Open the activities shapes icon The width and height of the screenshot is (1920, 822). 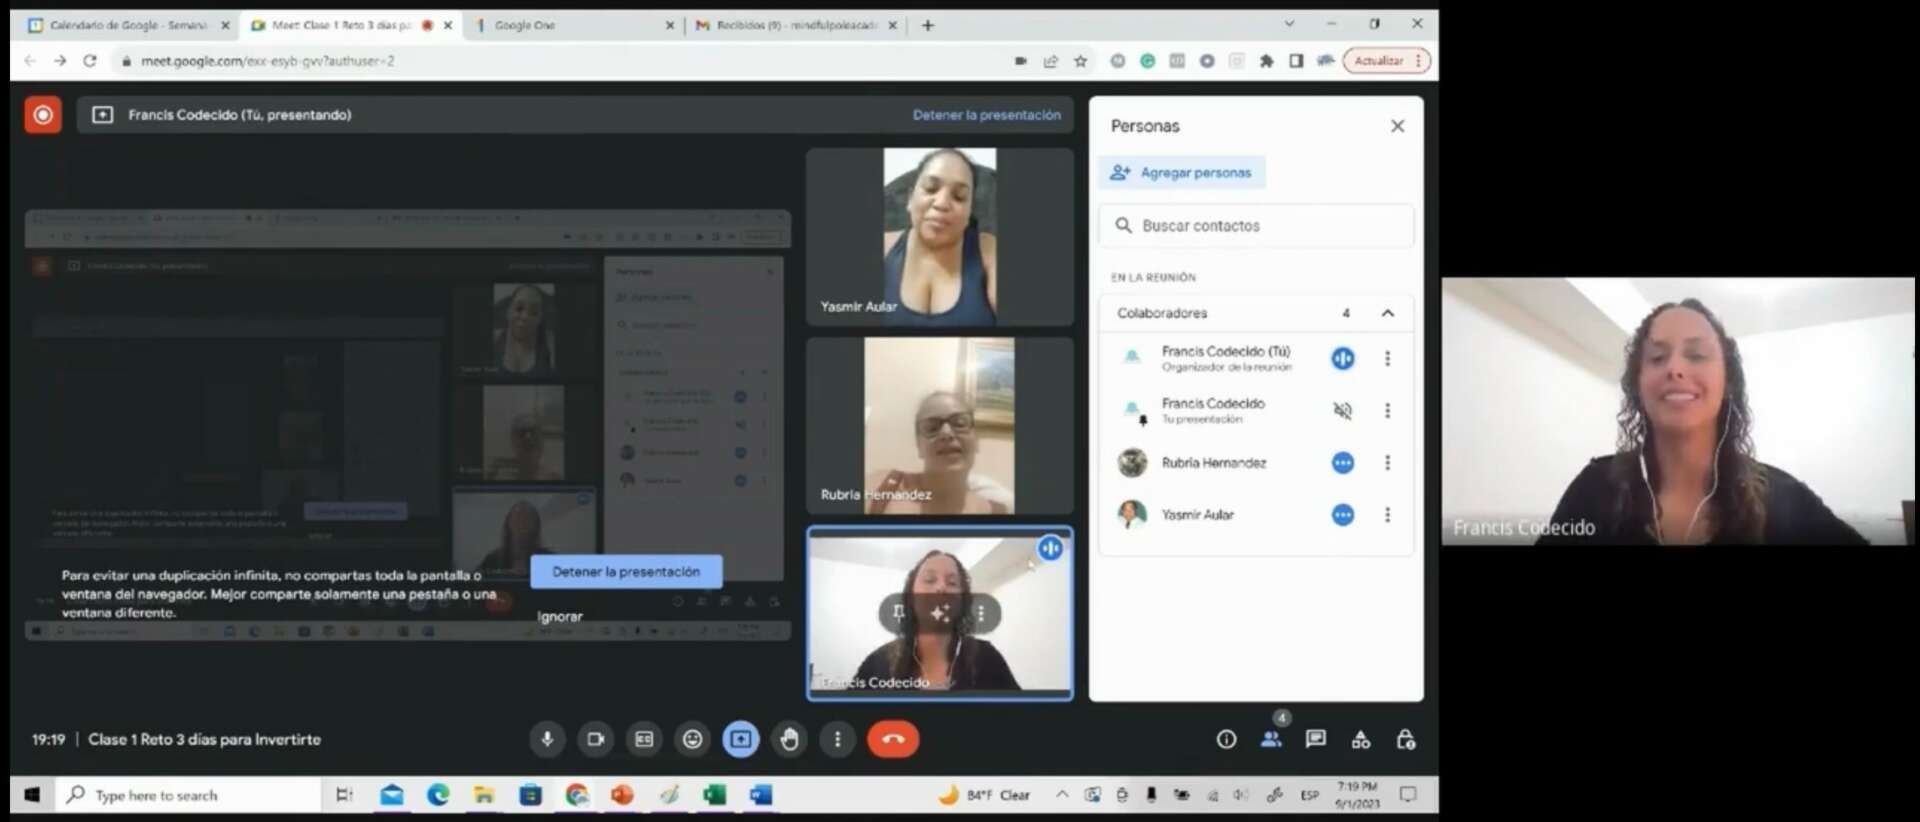[x=1360, y=739]
